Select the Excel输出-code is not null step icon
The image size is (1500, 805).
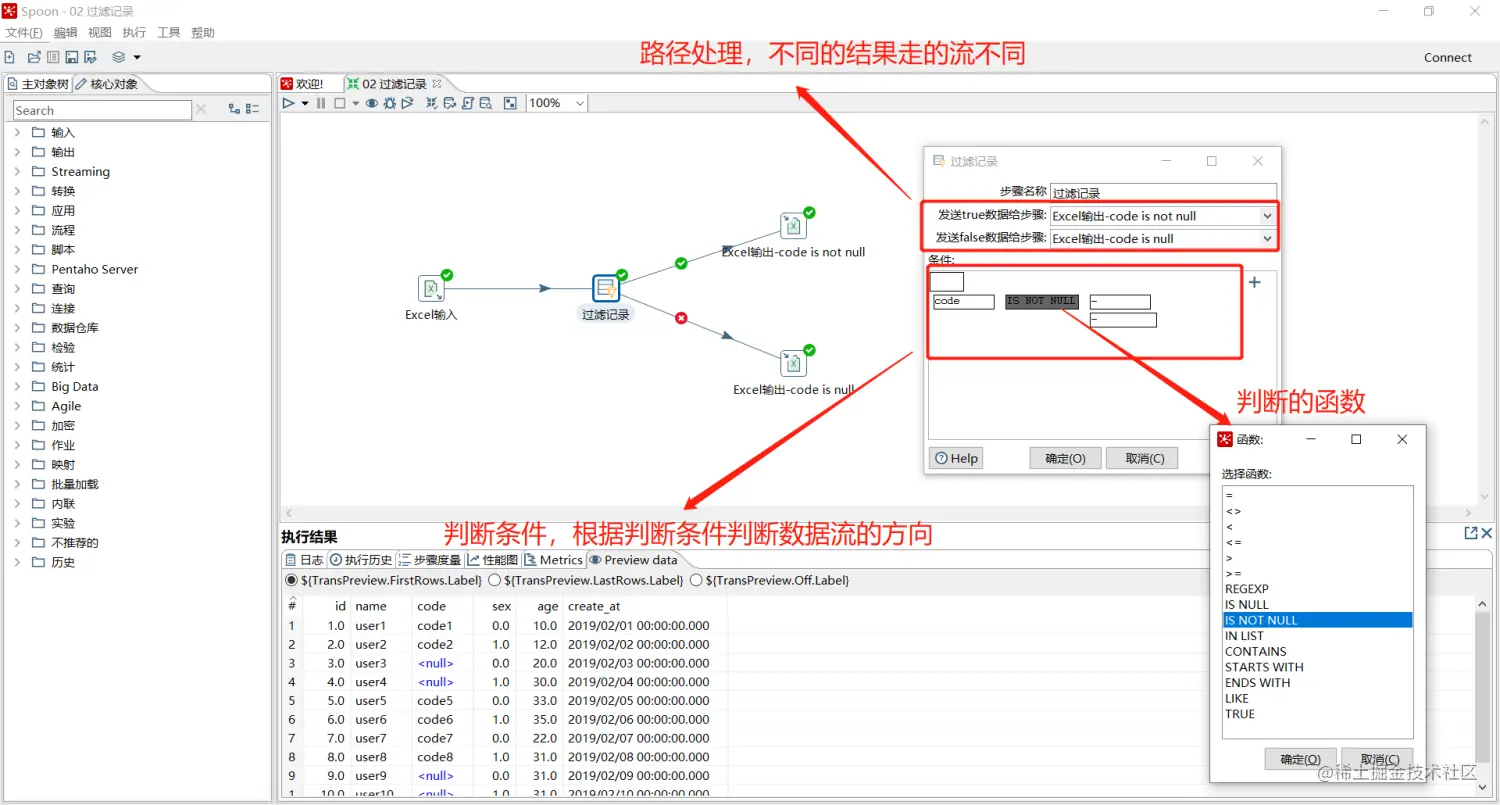(793, 225)
